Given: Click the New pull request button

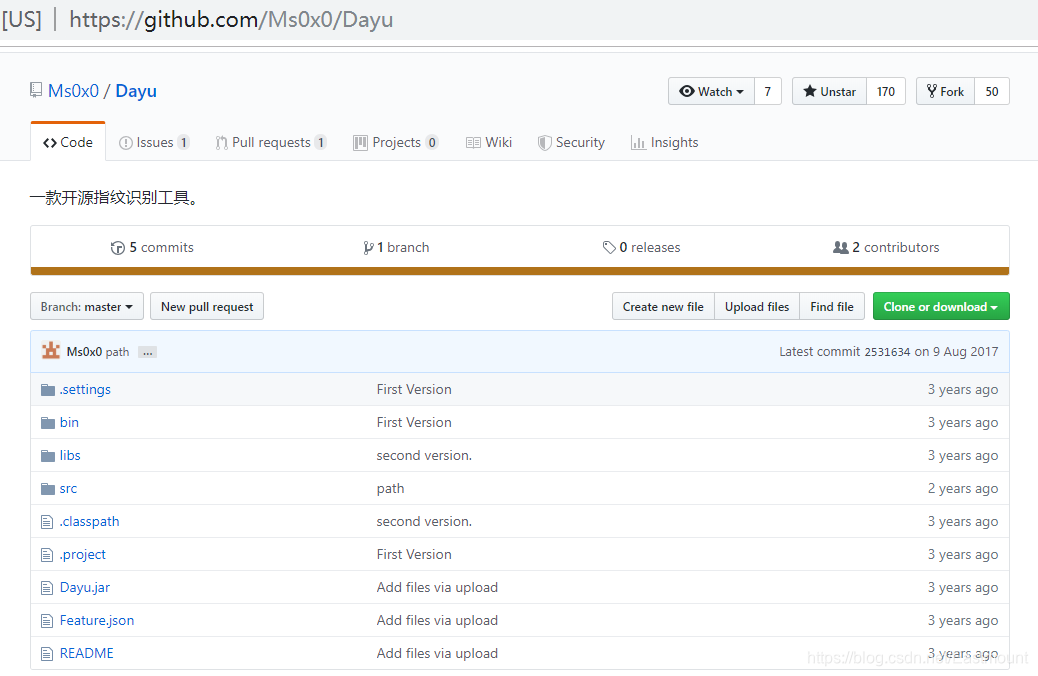Looking at the screenshot, I should click(207, 307).
